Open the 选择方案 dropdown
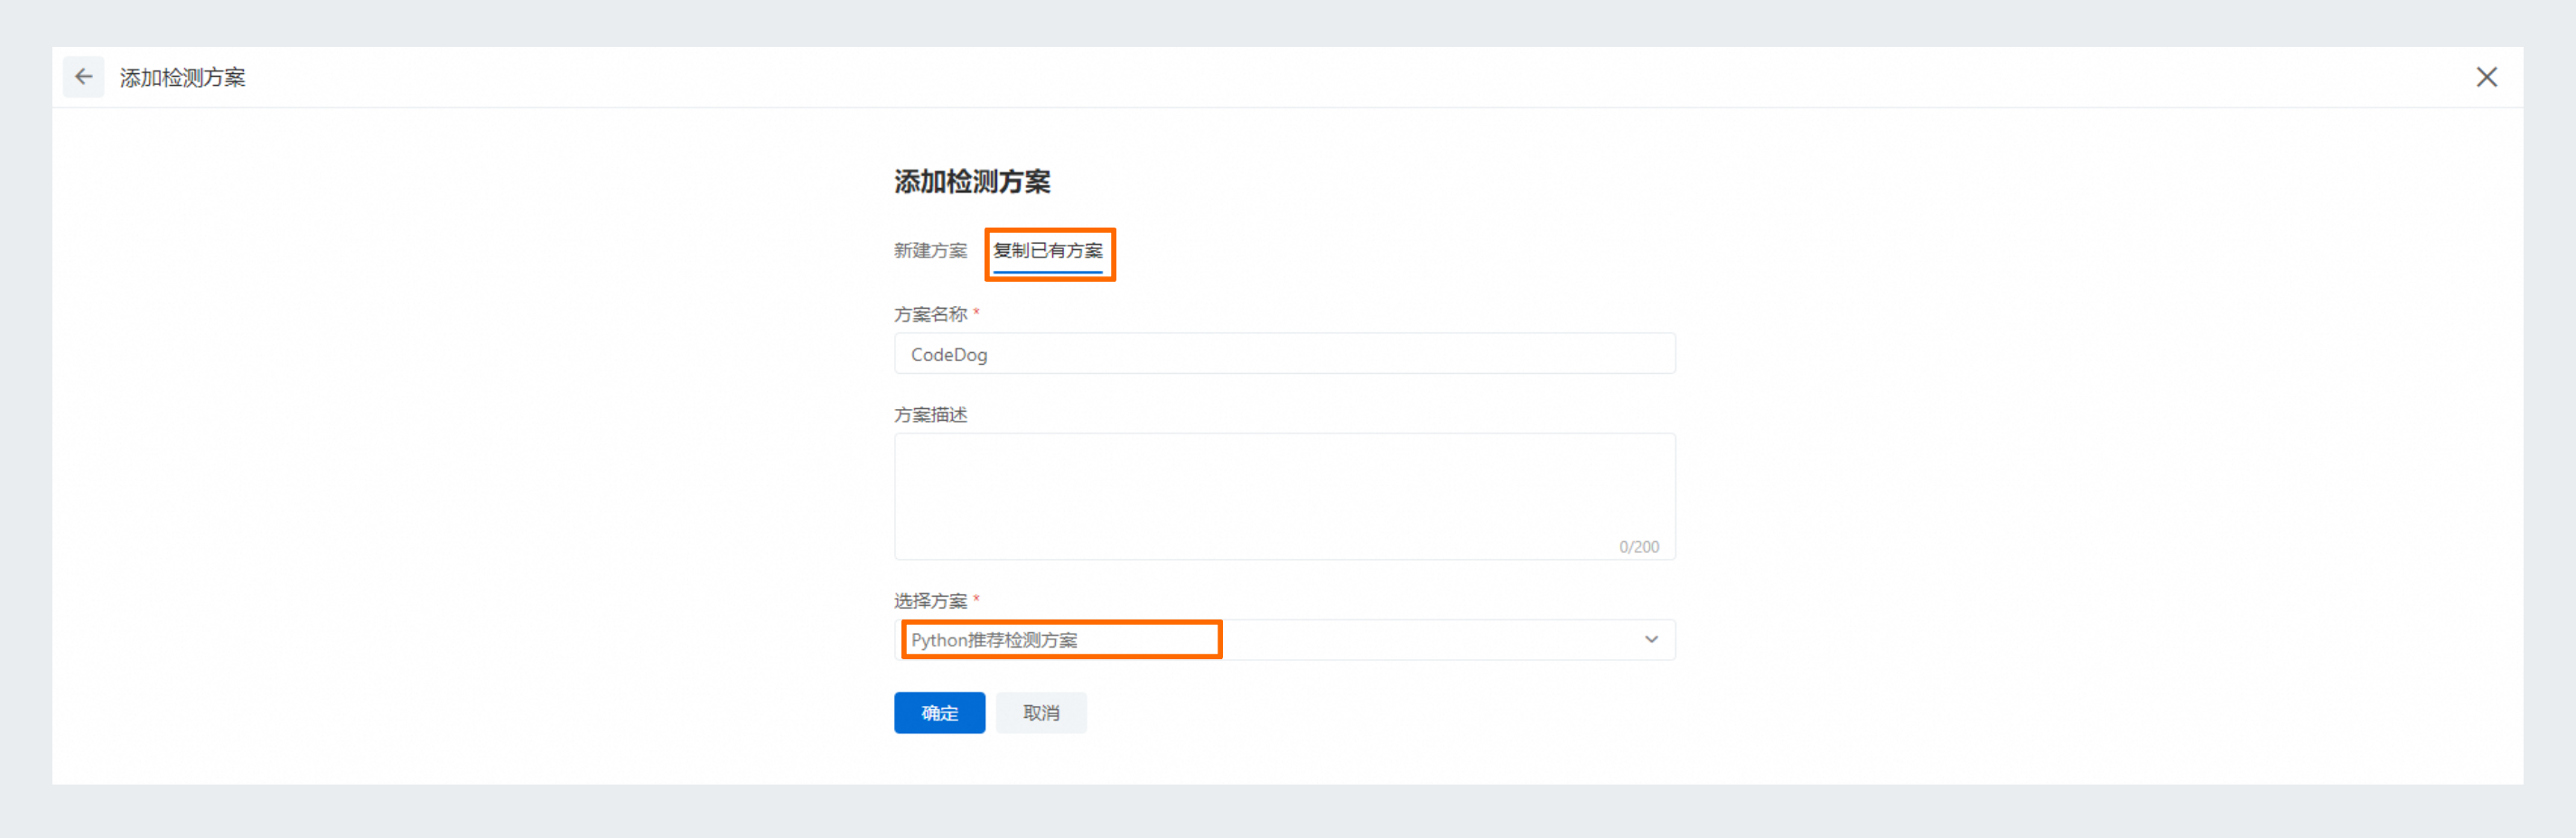The width and height of the screenshot is (2576, 838). (x=1285, y=639)
